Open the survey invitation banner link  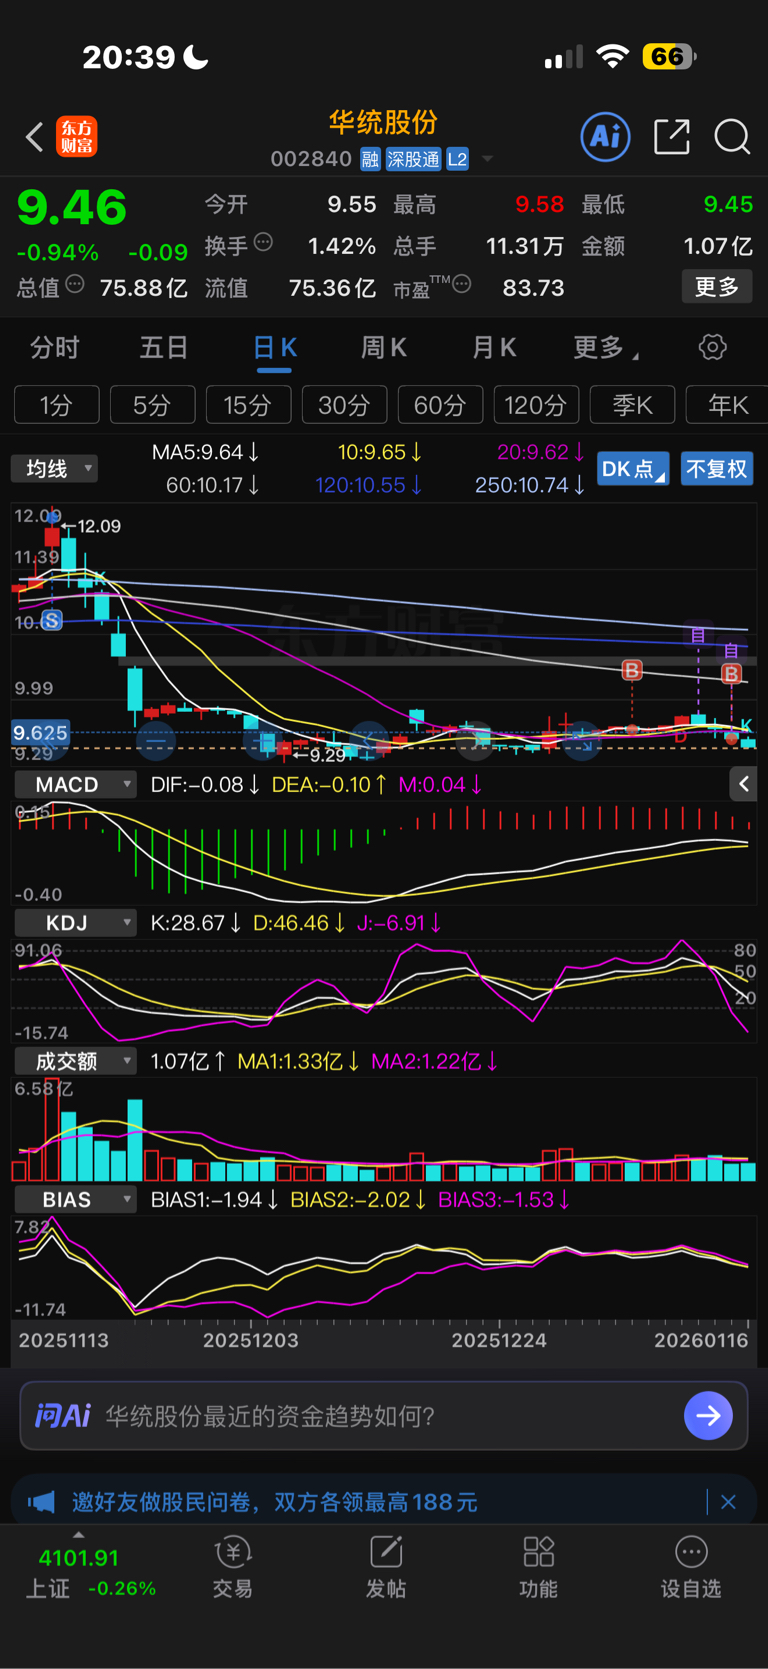click(x=275, y=1502)
